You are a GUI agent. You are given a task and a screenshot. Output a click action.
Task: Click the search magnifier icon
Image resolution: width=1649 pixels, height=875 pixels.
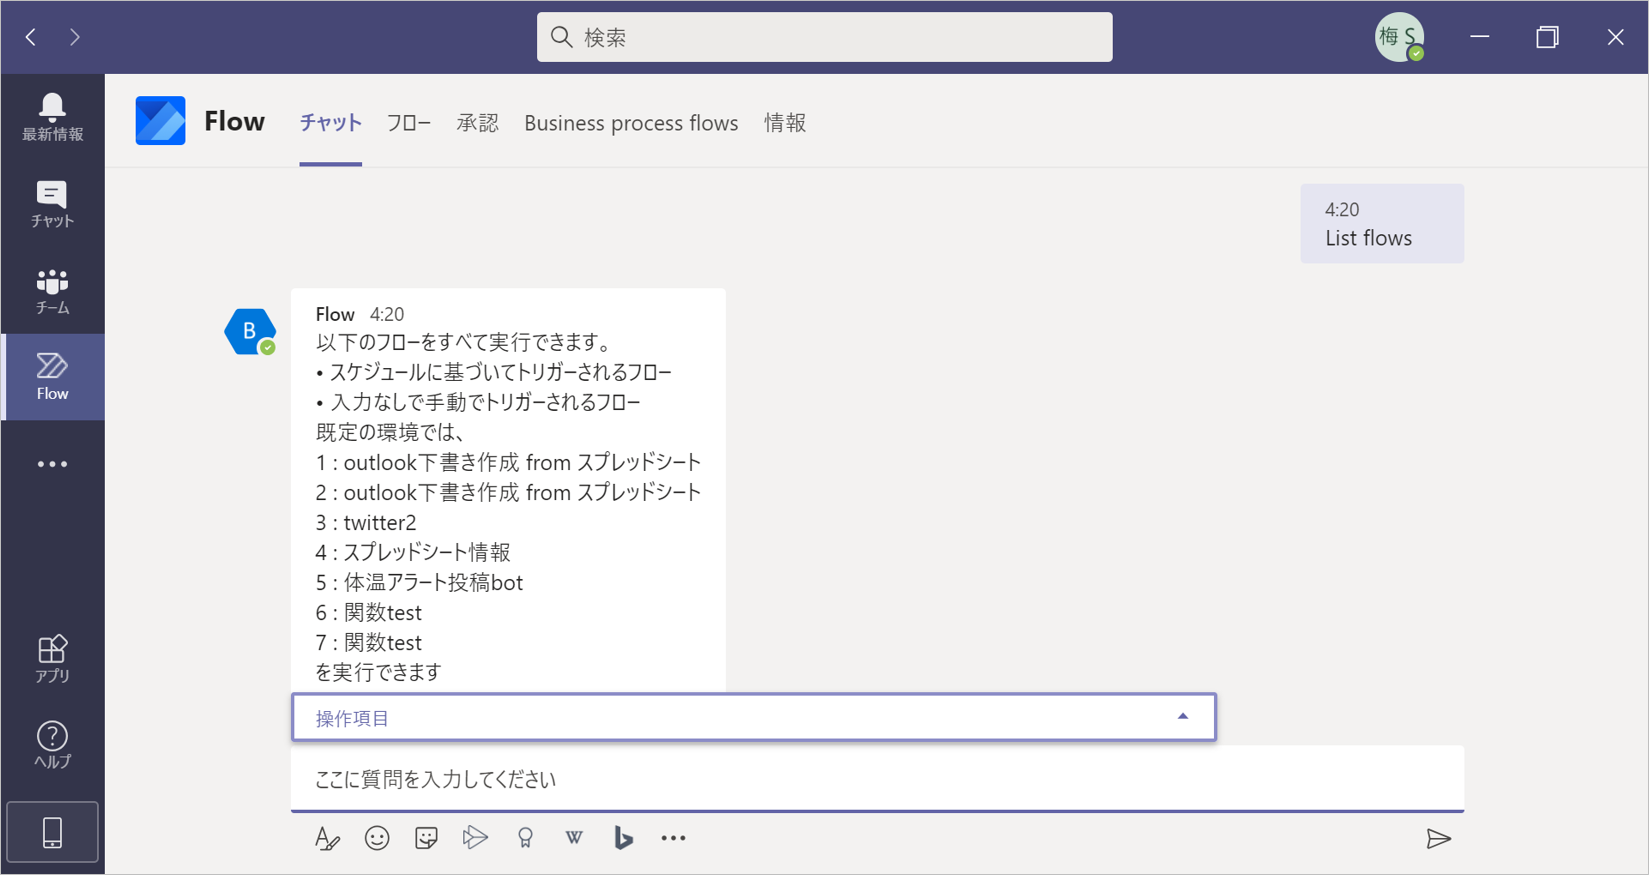tap(562, 37)
